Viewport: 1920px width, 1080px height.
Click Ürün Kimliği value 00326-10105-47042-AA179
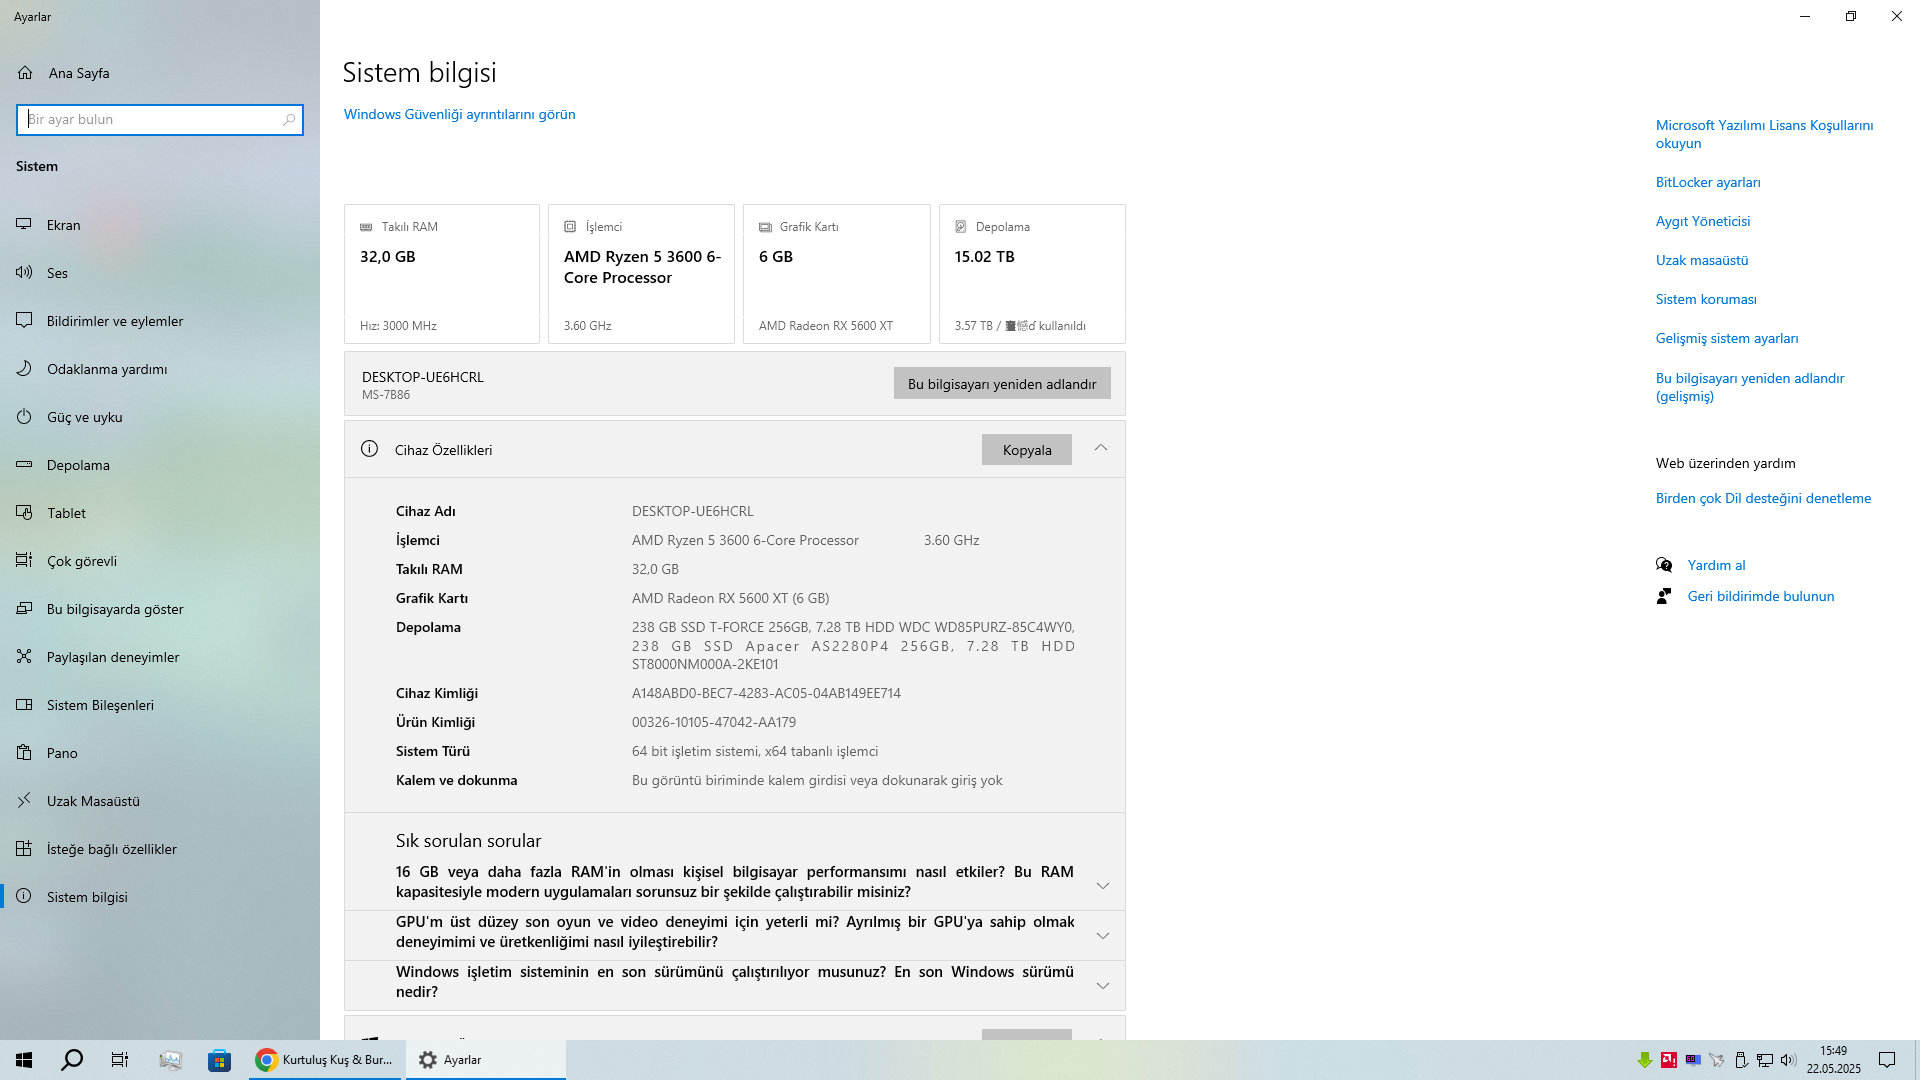pyautogui.click(x=714, y=722)
